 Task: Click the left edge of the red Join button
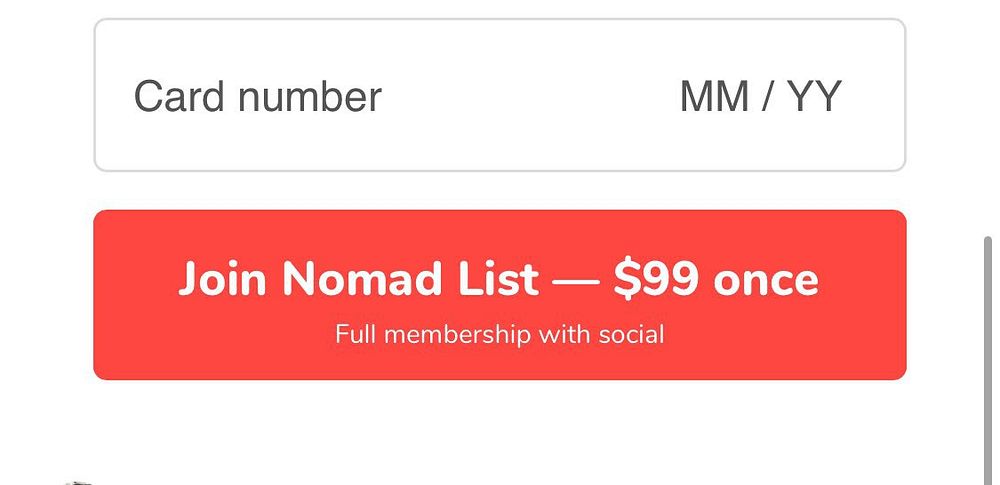tap(100, 295)
